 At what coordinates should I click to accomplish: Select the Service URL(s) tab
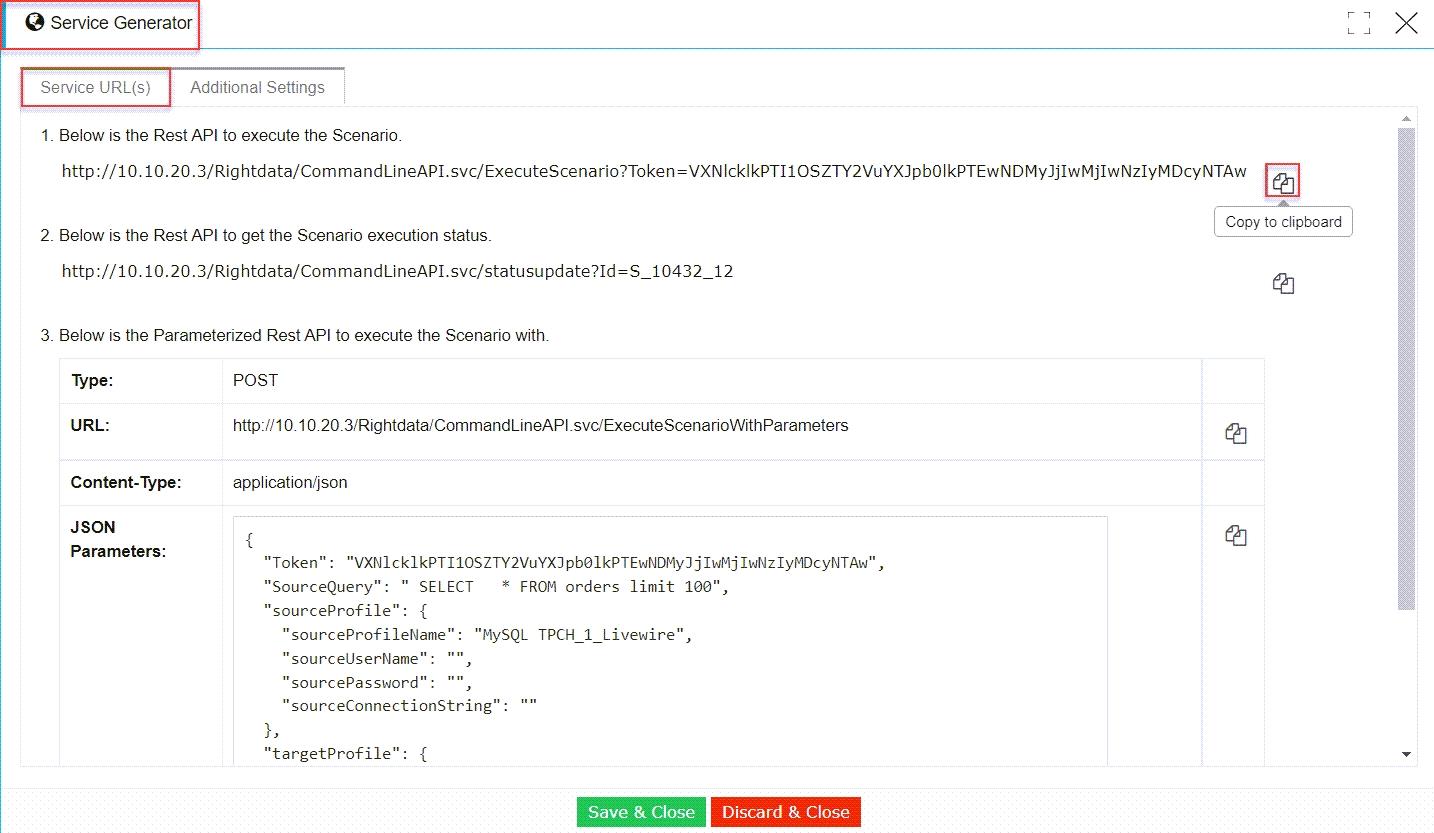[x=96, y=87]
